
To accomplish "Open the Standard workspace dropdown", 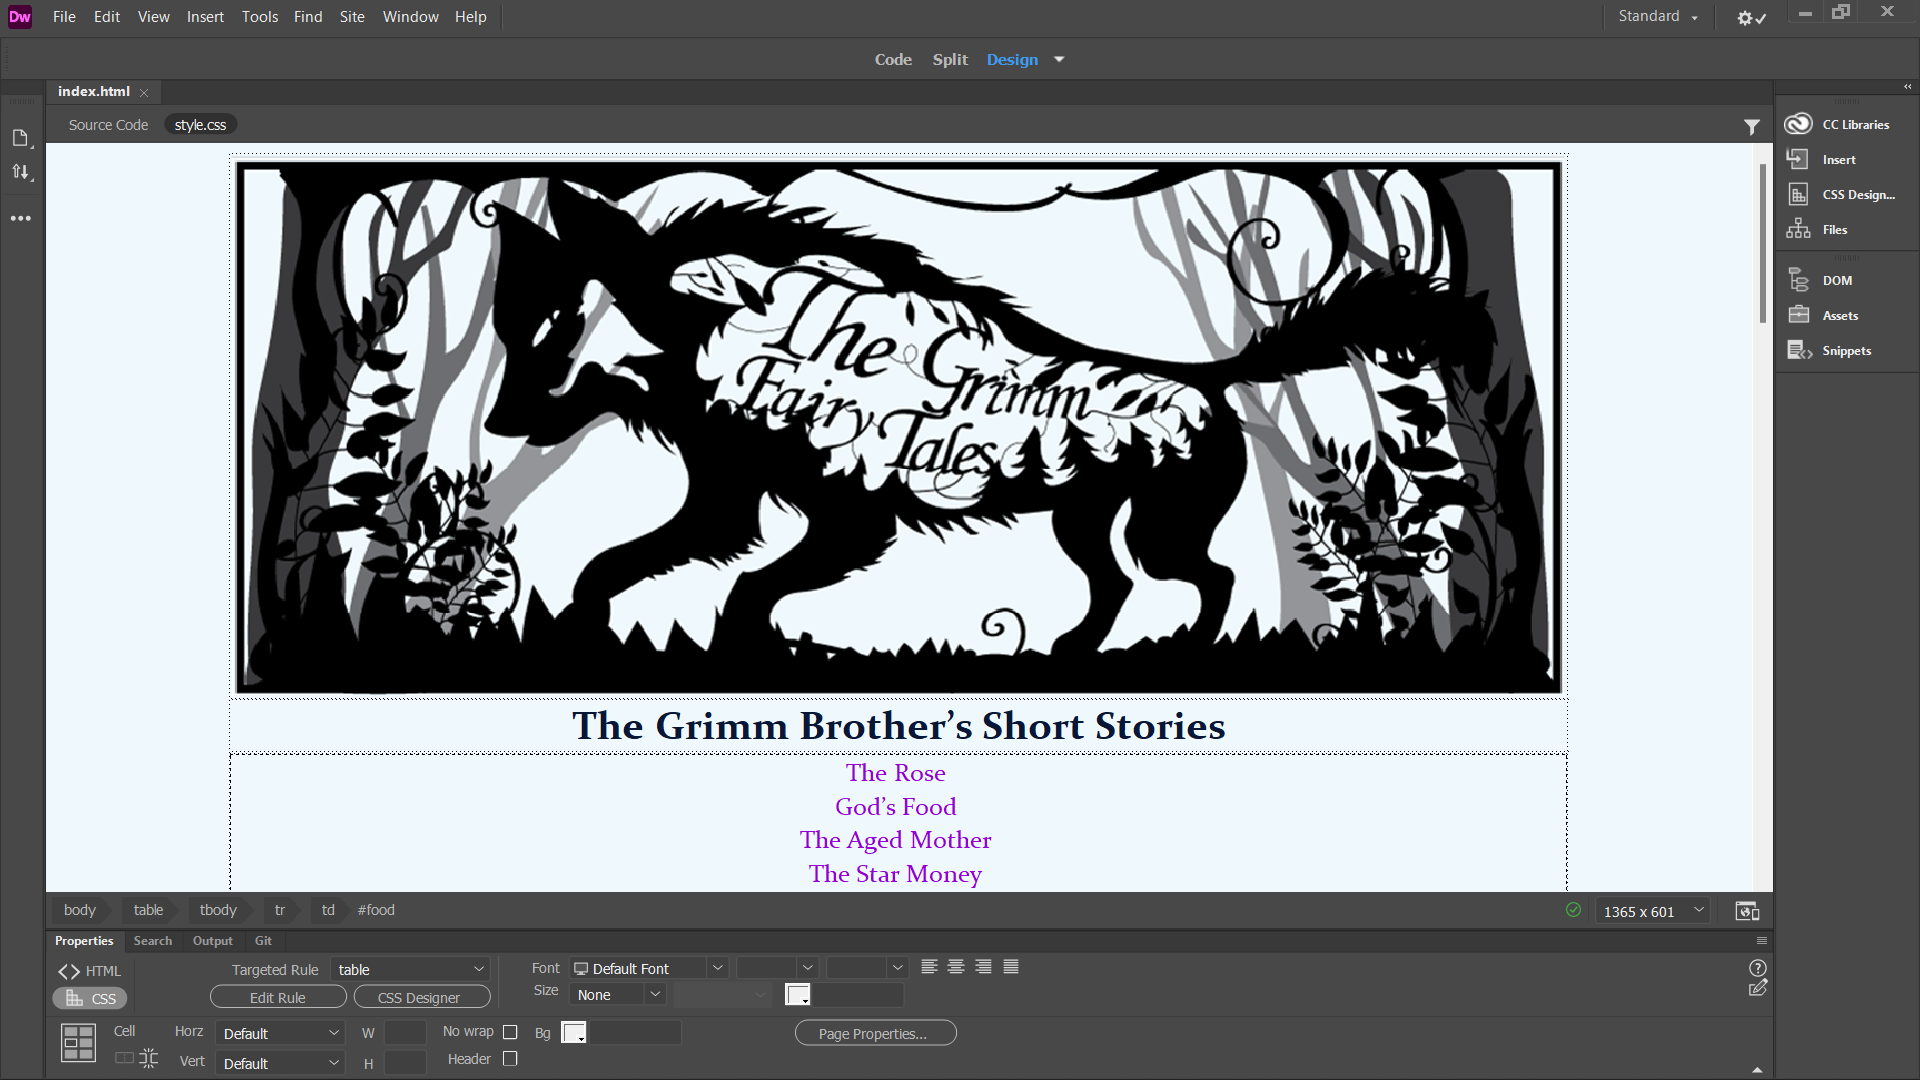I will tap(1658, 16).
